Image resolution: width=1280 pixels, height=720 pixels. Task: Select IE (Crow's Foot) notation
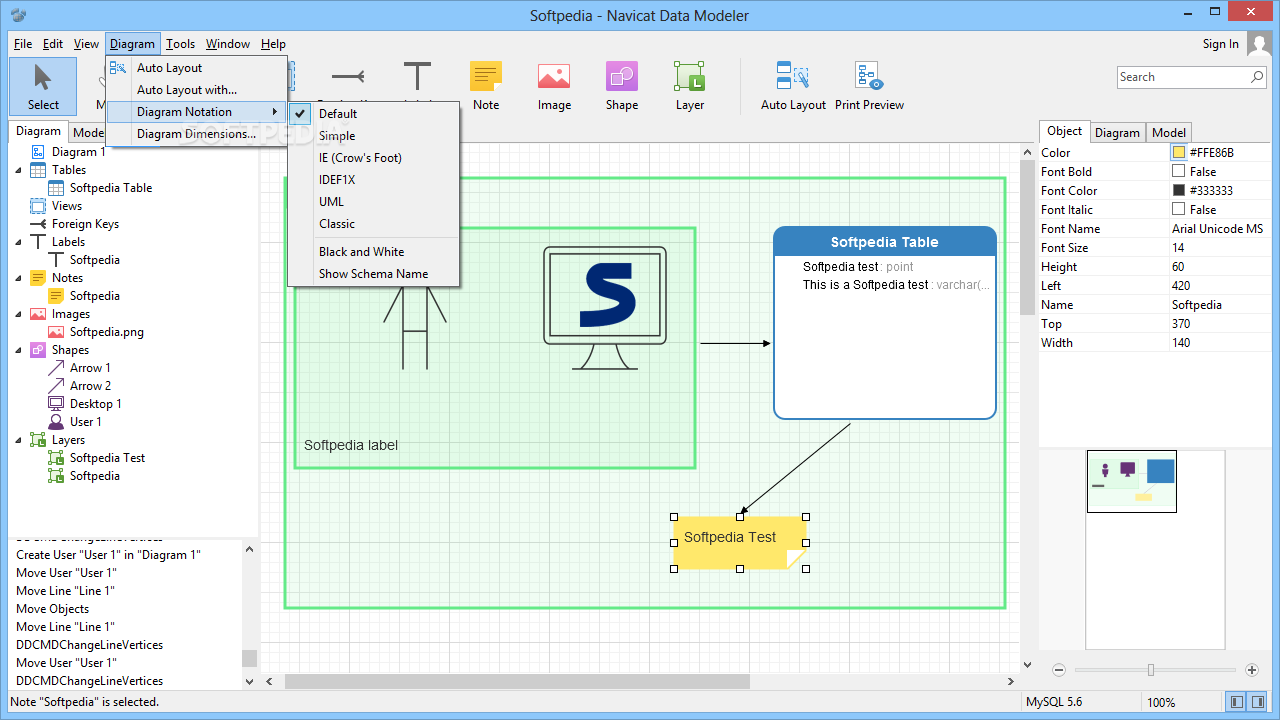pyautogui.click(x=373, y=158)
